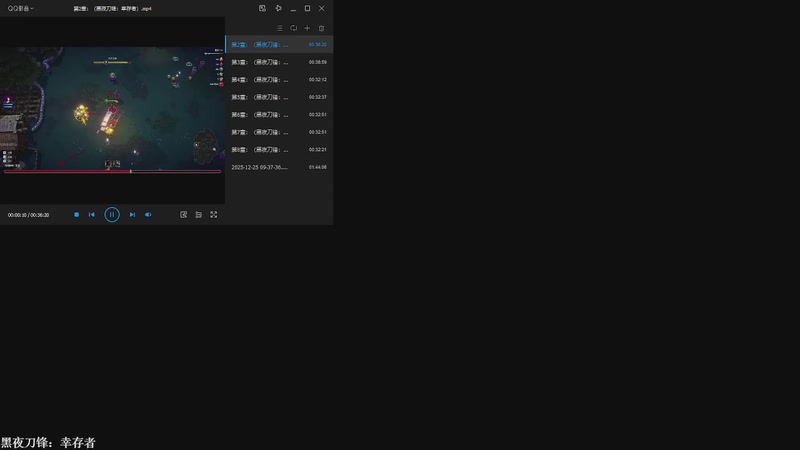Screen dimensions: 800x450
Task: Open the QQ影音 main menu dropdown
Action: click(20, 9)
